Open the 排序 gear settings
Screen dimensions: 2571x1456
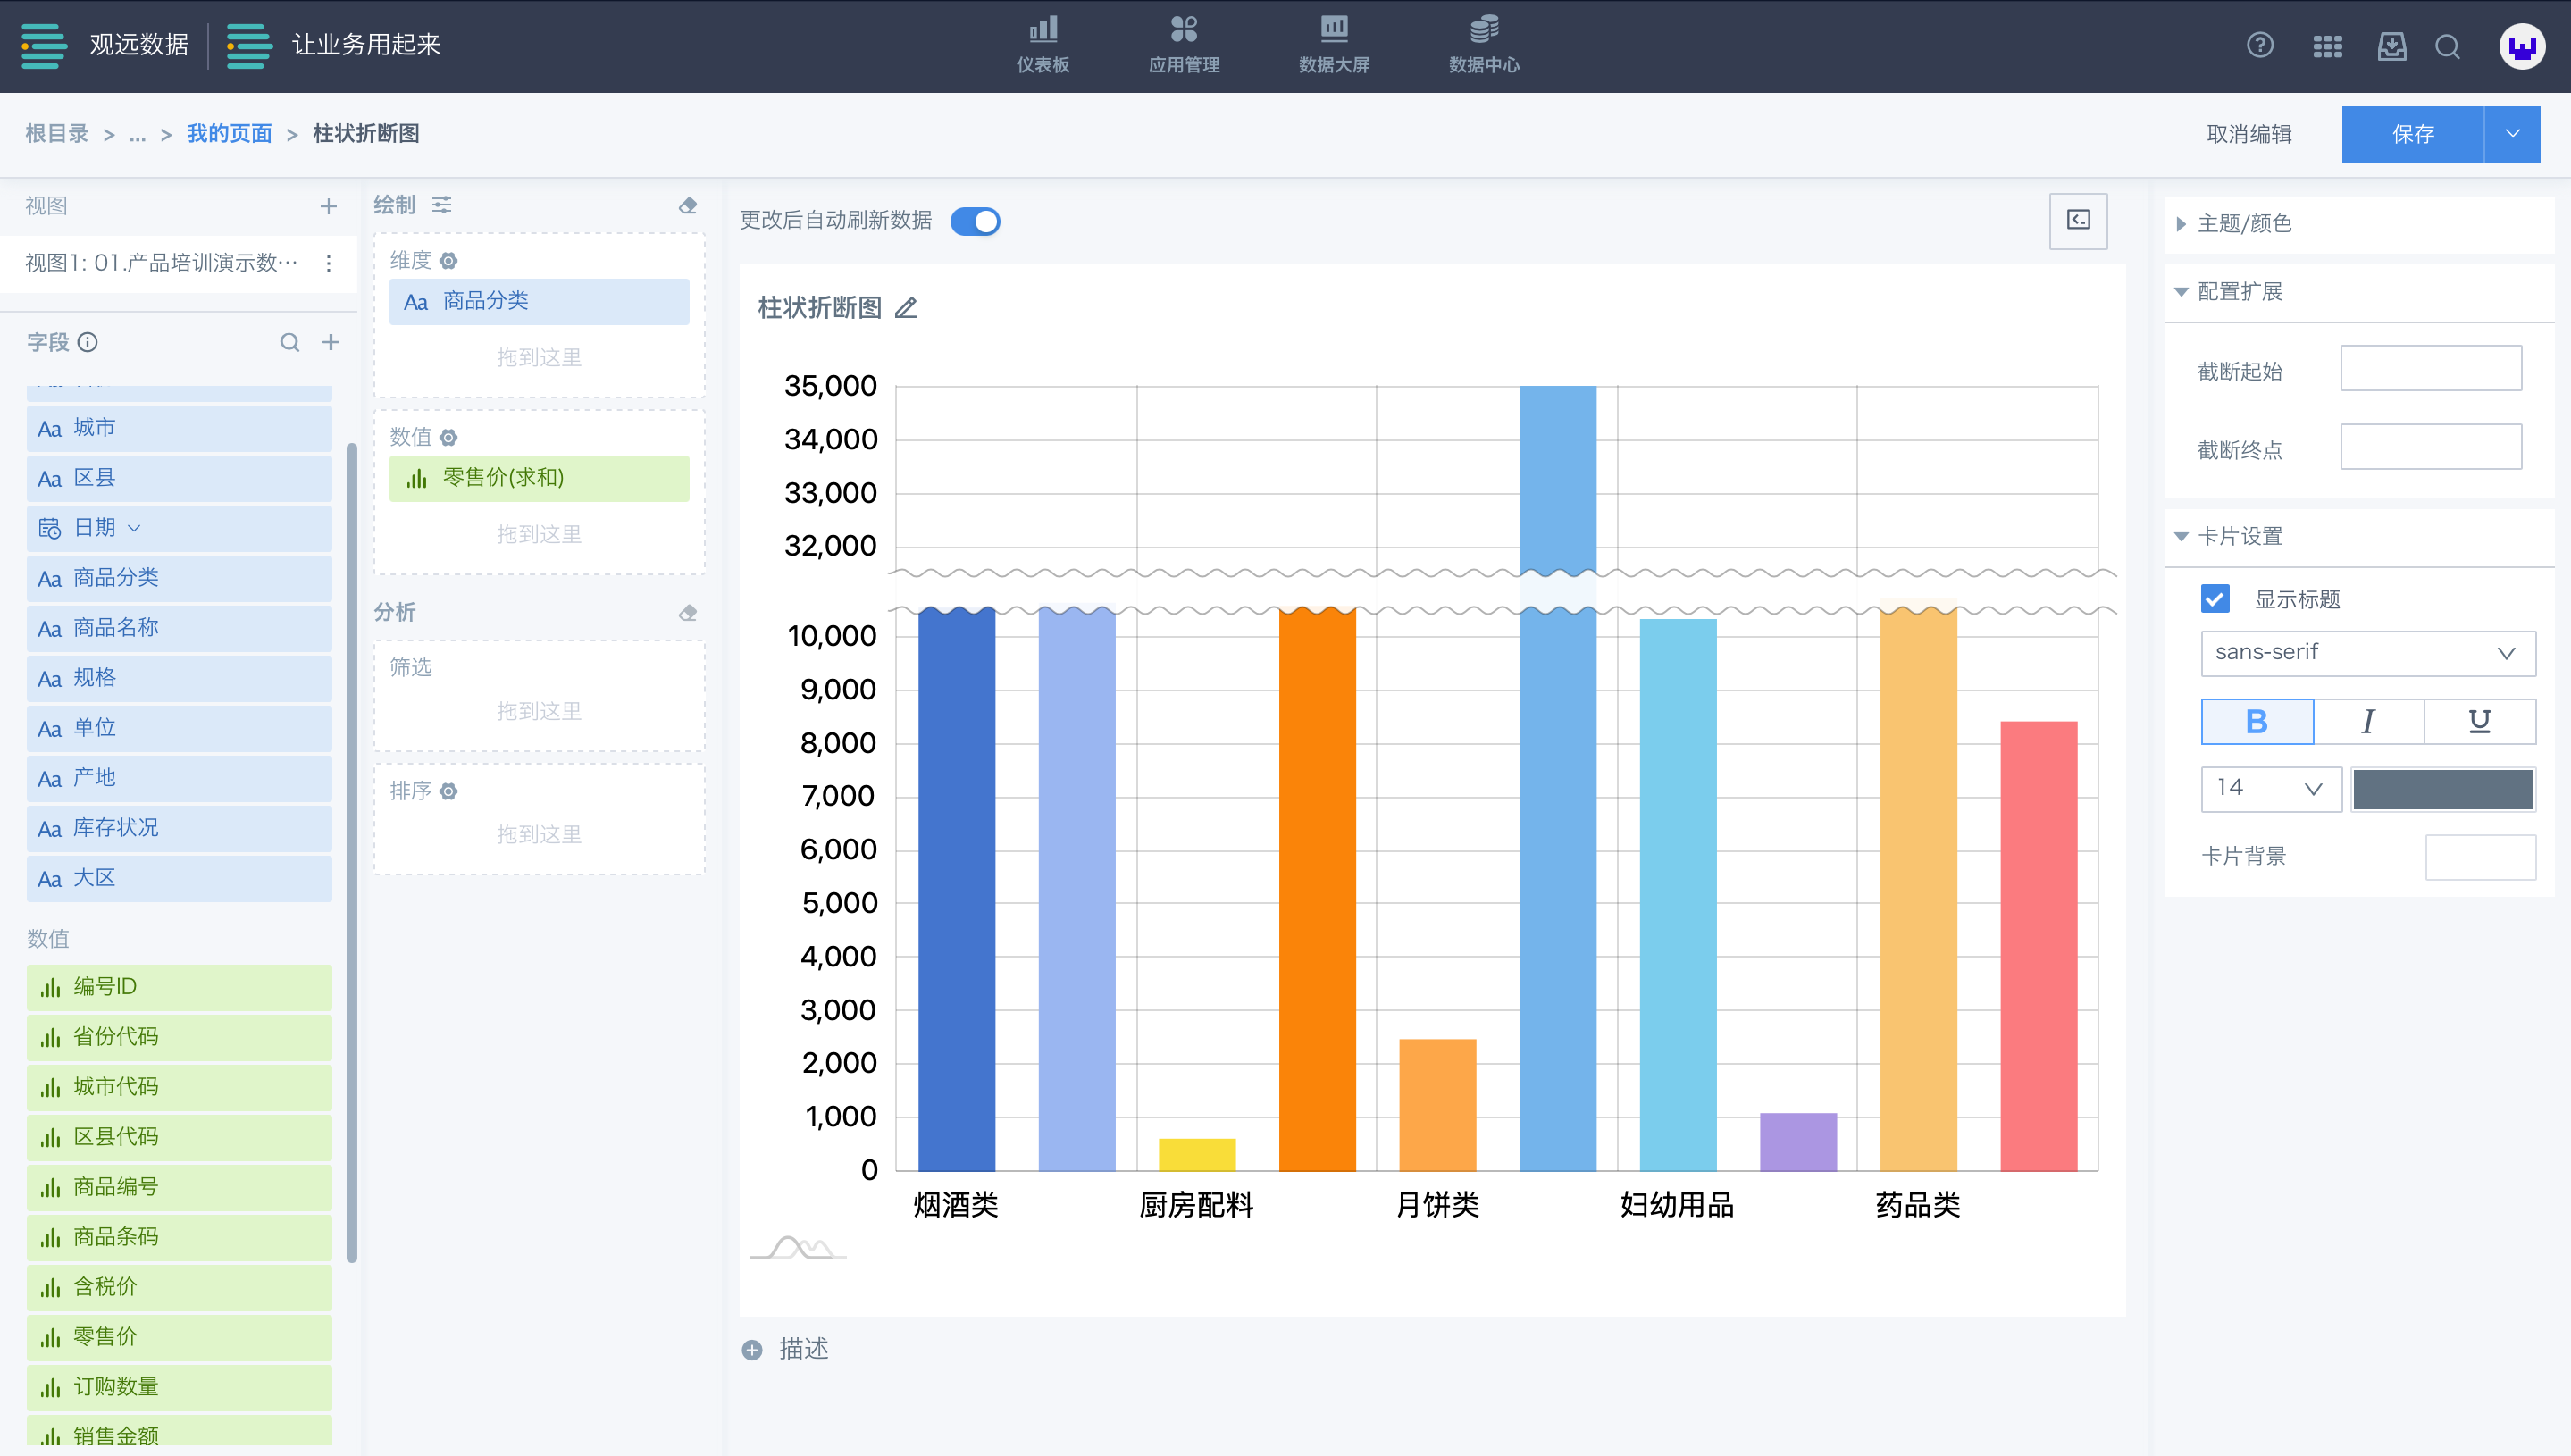(x=449, y=791)
